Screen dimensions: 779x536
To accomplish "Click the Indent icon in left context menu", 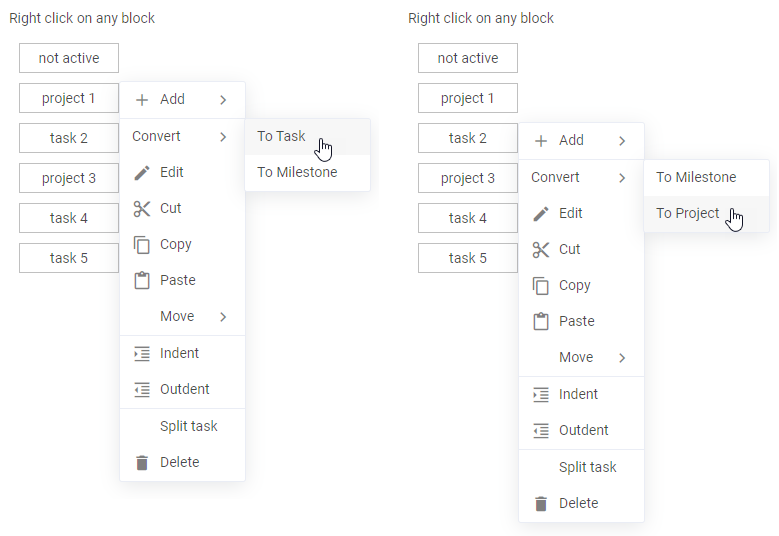I will point(142,353).
